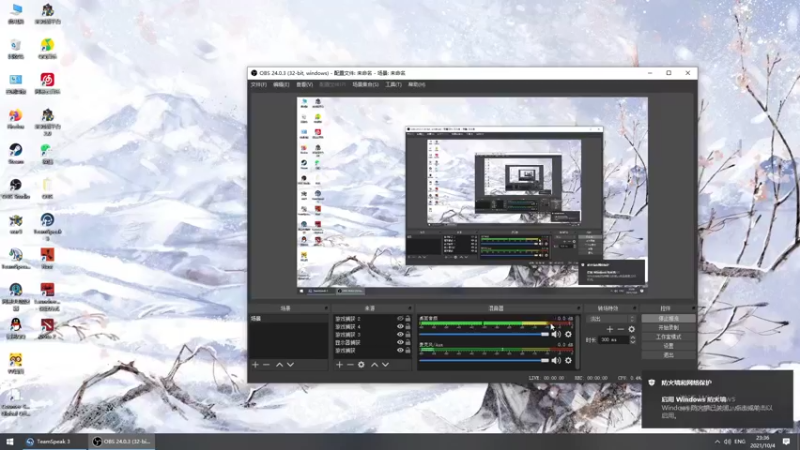
Task: Open the 编辑(E) Edit menu
Action: point(281,85)
